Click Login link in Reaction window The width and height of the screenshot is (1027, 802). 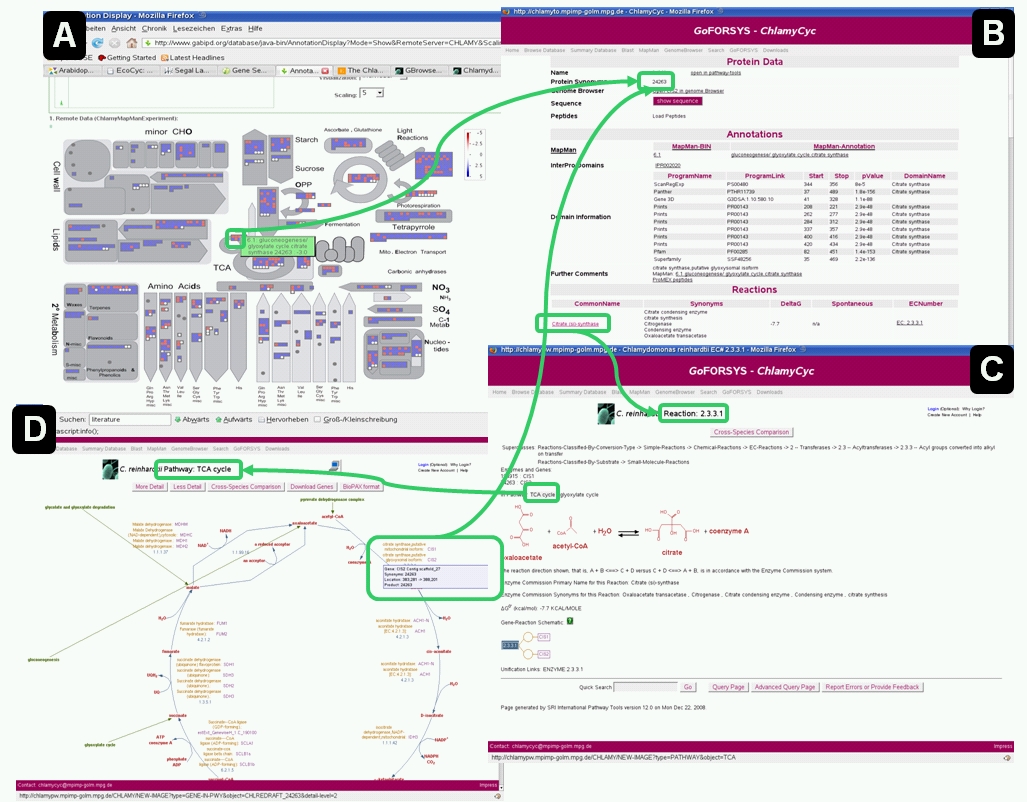(933, 409)
